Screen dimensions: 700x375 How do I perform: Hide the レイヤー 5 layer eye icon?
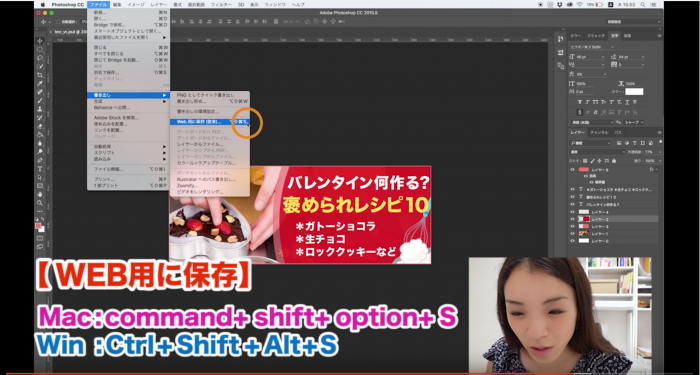tap(572, 170)
